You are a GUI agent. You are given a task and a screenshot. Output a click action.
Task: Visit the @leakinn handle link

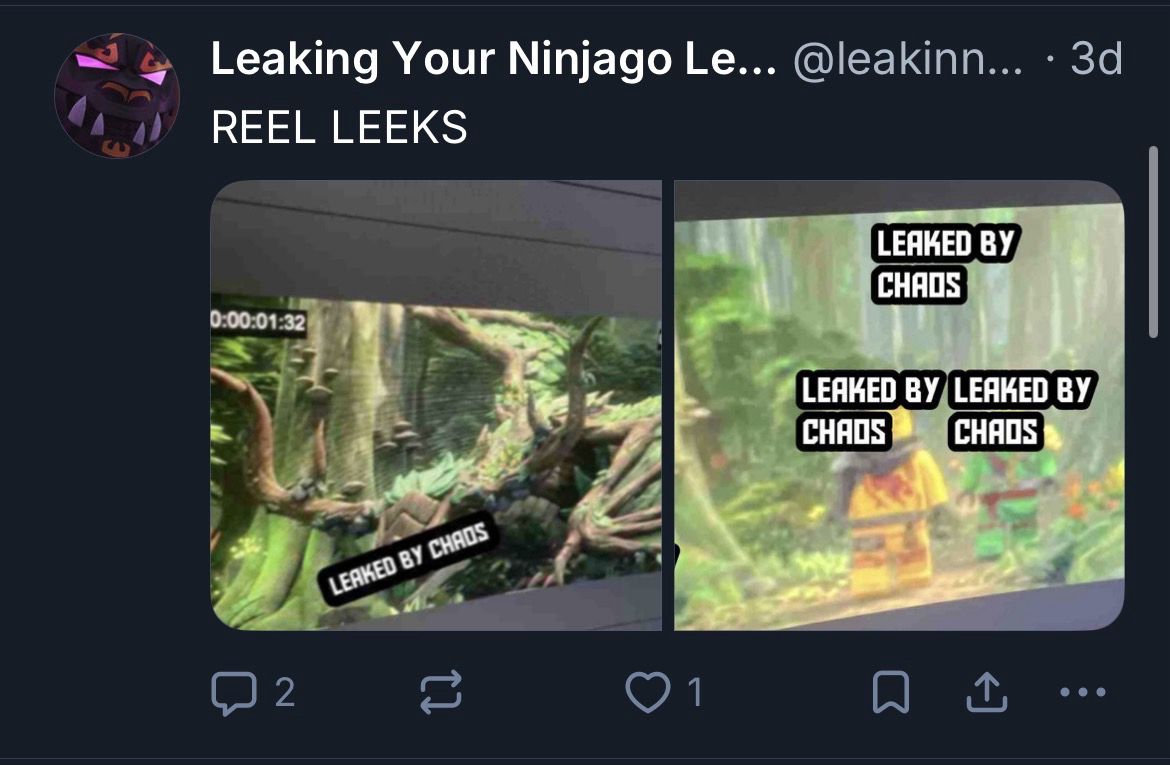(908, 59)
